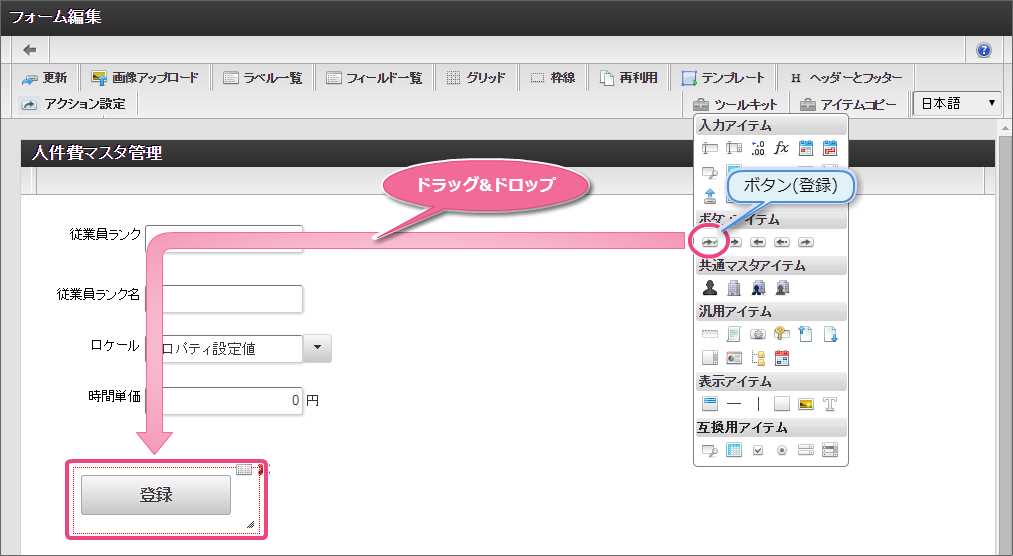This screenshot has height=556, width=1013.
Task: Open the アイテムコピー panel
Action: [848, 105]
